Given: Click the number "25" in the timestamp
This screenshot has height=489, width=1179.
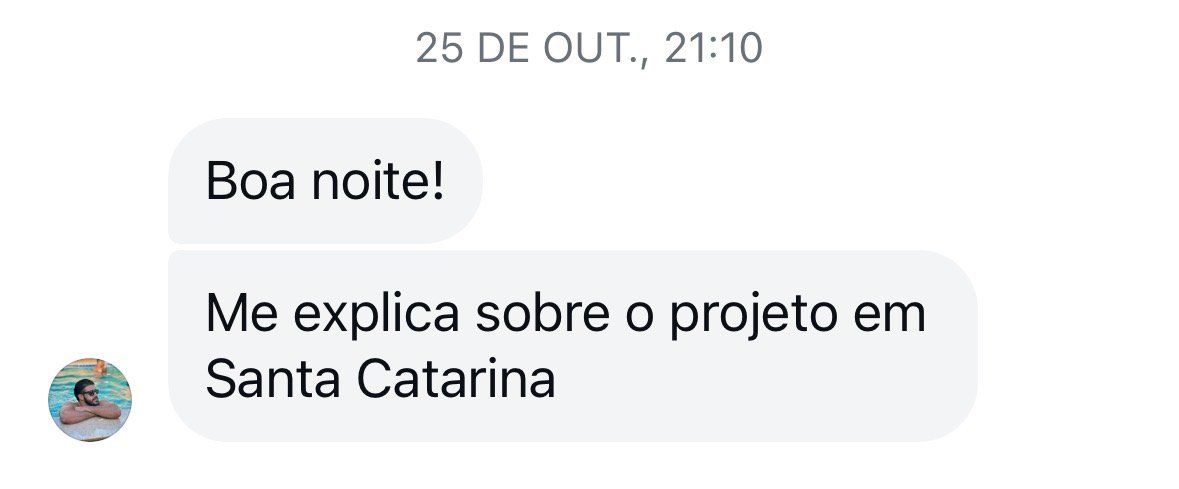Looking at the screenshot, I should (436, 48).
